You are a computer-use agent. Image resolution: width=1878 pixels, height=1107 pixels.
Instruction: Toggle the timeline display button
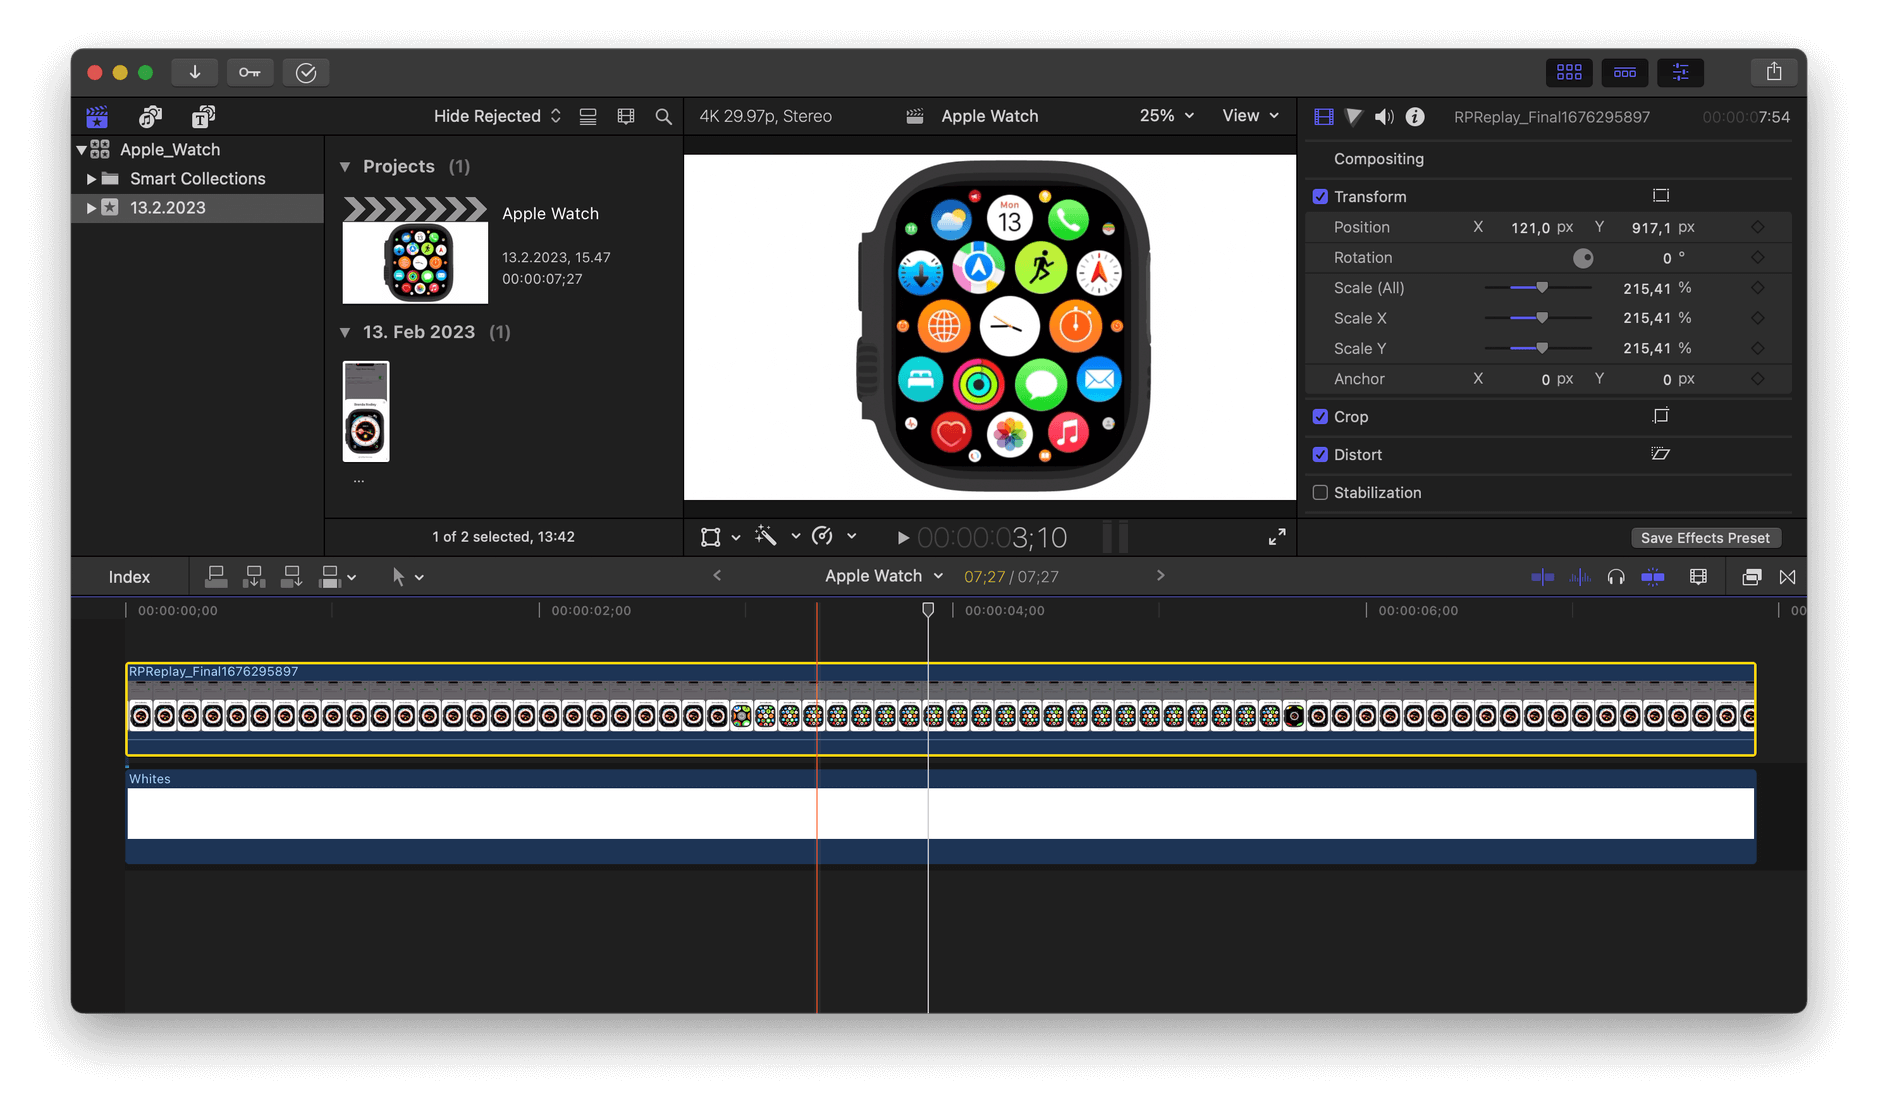click(x=1625, y=72)
